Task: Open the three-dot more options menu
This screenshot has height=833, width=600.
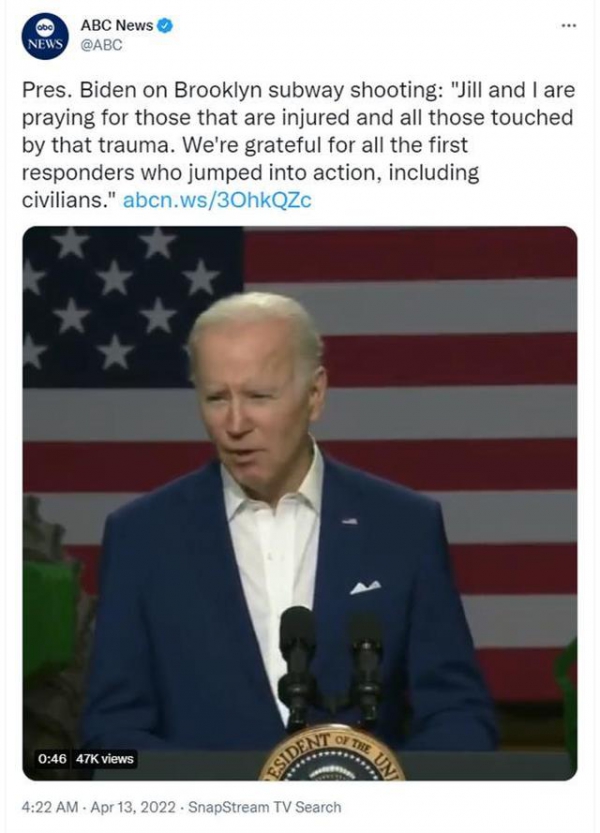Action: (569, 25)
